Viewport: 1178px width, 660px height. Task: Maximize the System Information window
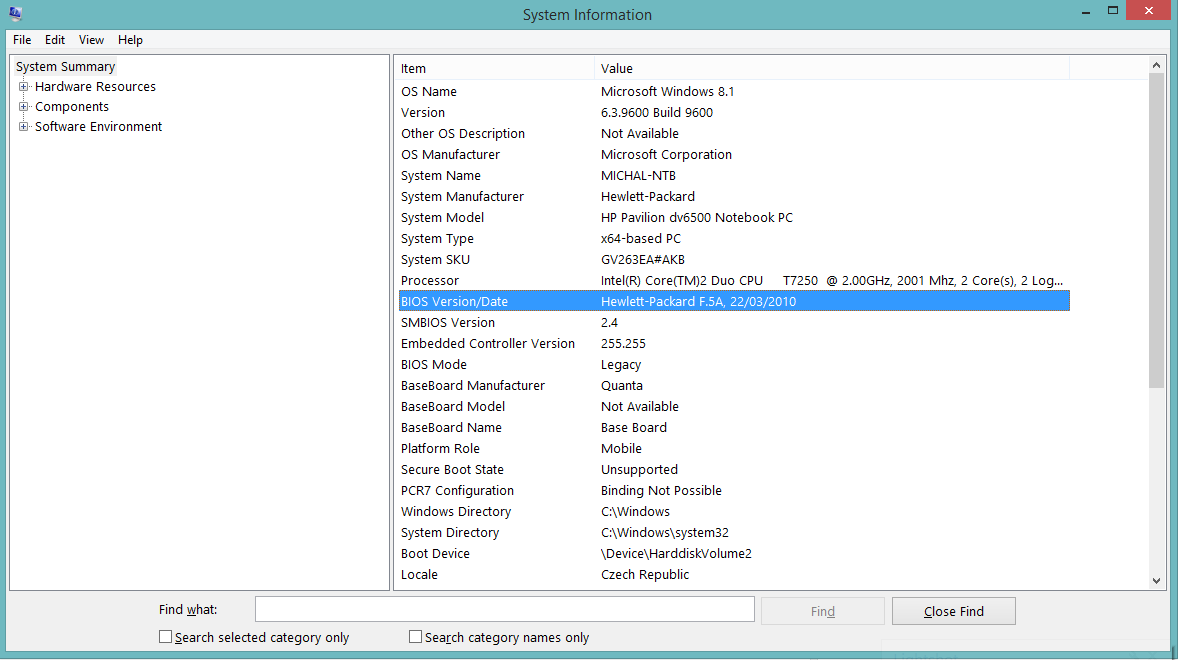coord(1113,11)
